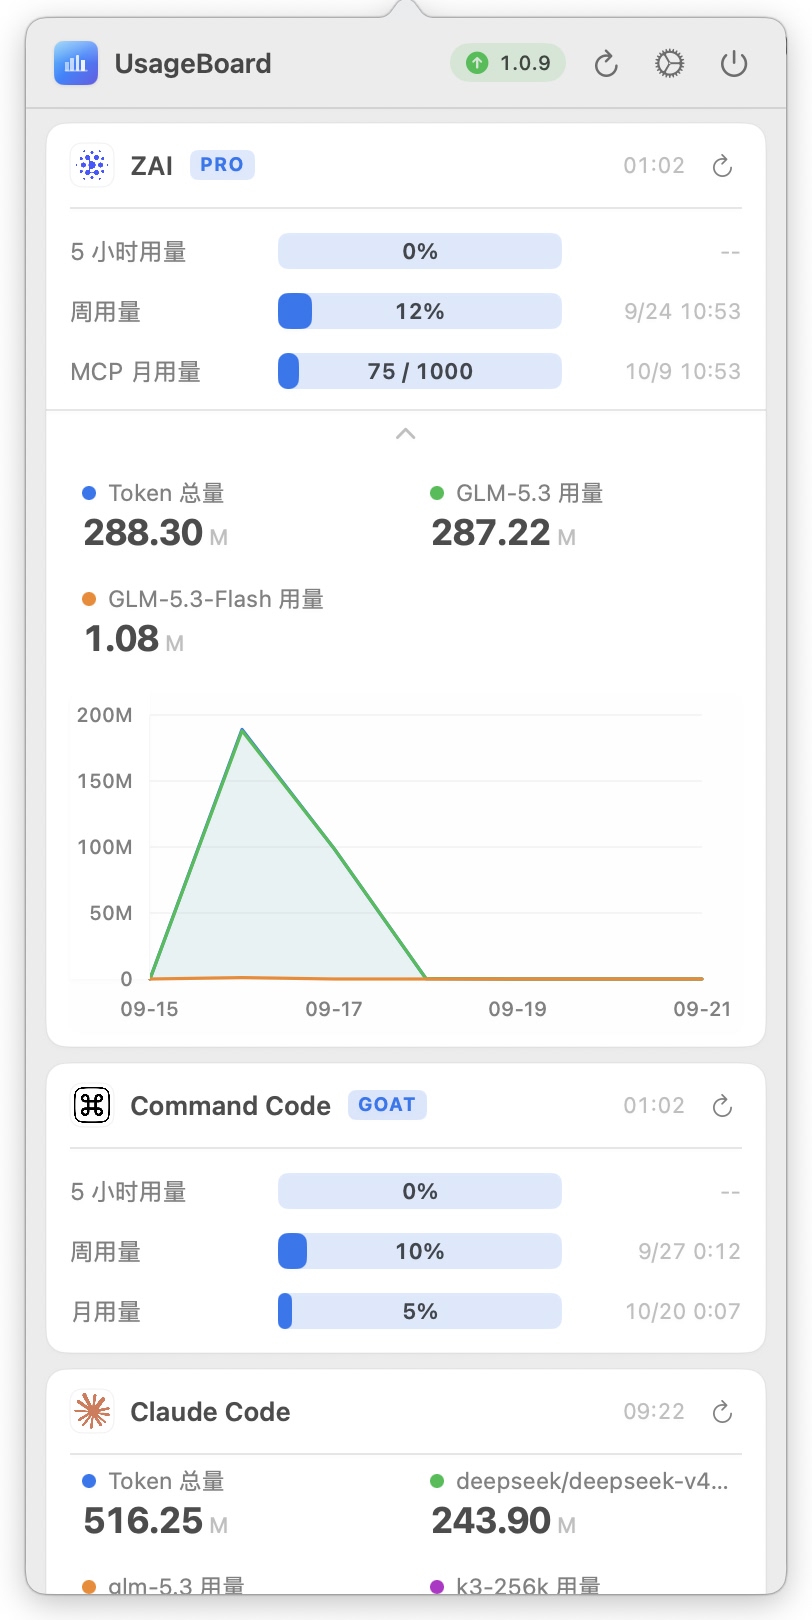The height and width of the screenshot is (1620, 812).
Task: Collapse the ZAI details chevron
Action: 405,434
